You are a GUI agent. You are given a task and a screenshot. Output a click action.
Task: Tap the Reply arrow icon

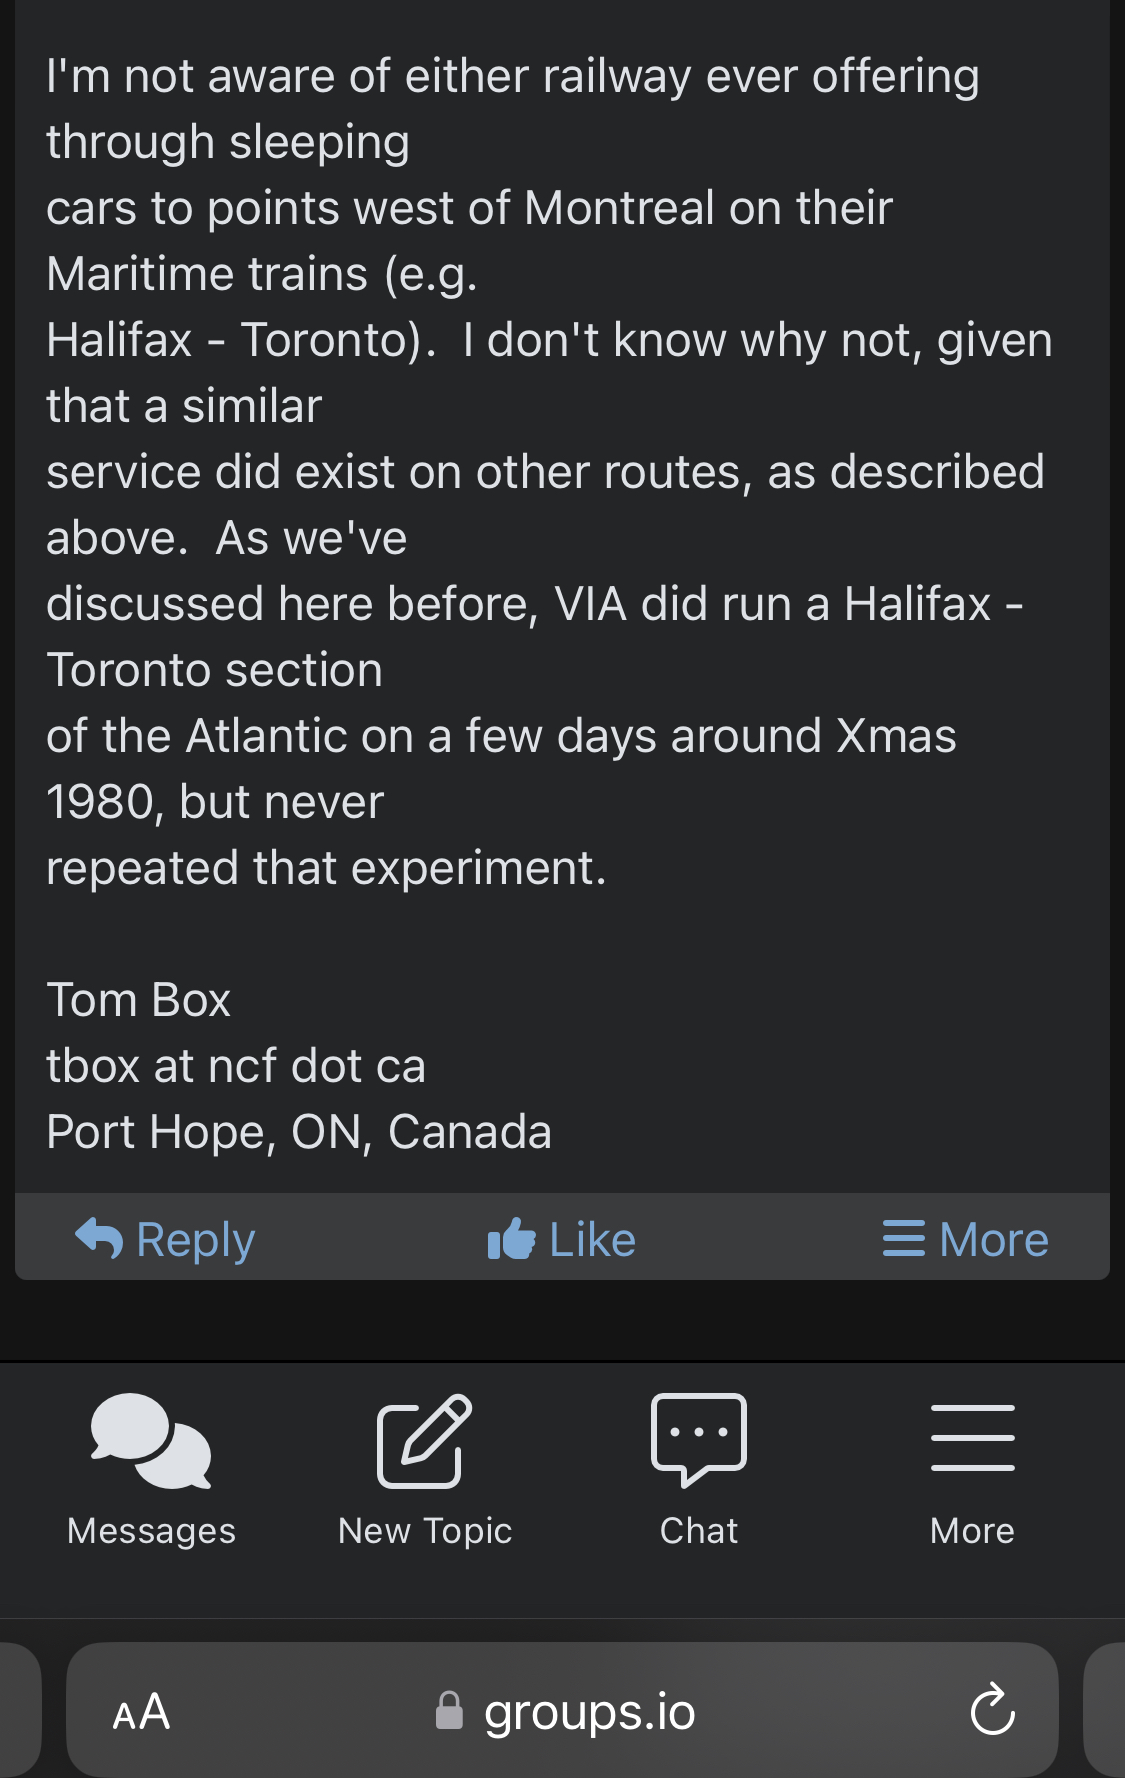pyautogui.click(x=99, y=1238)
